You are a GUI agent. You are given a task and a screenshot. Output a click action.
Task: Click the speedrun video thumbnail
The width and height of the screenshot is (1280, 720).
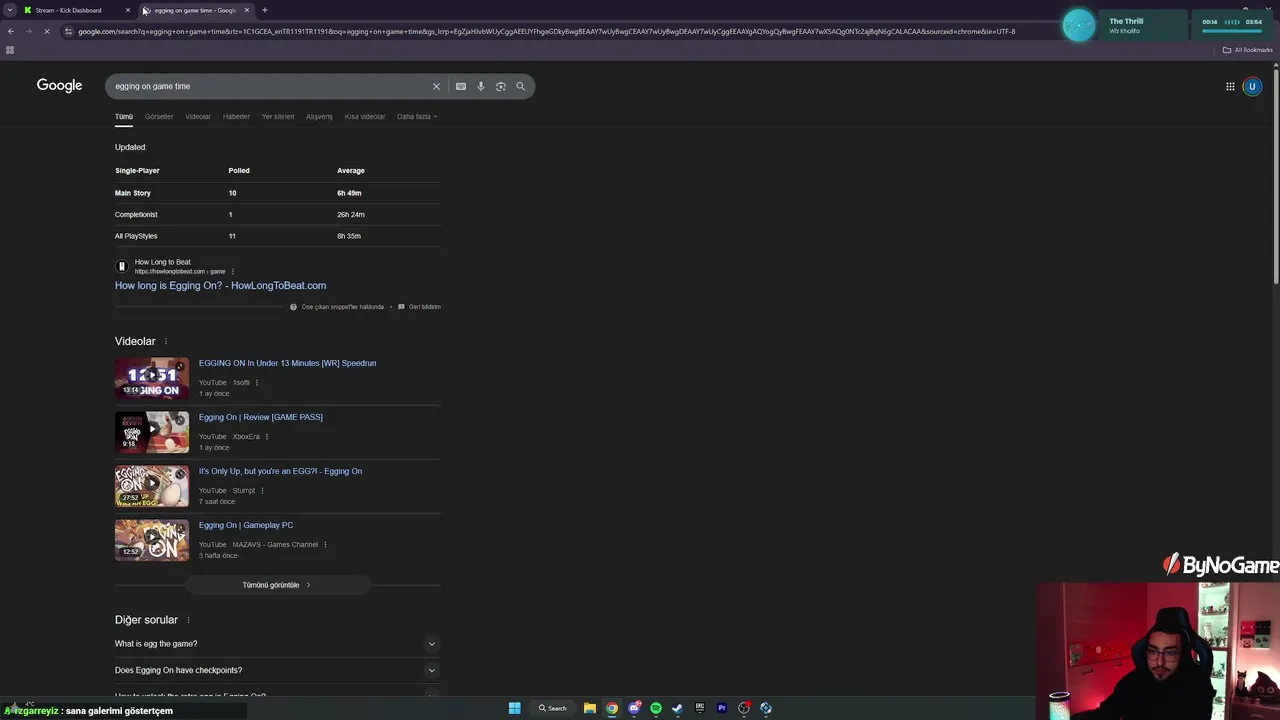coord(151,378)
